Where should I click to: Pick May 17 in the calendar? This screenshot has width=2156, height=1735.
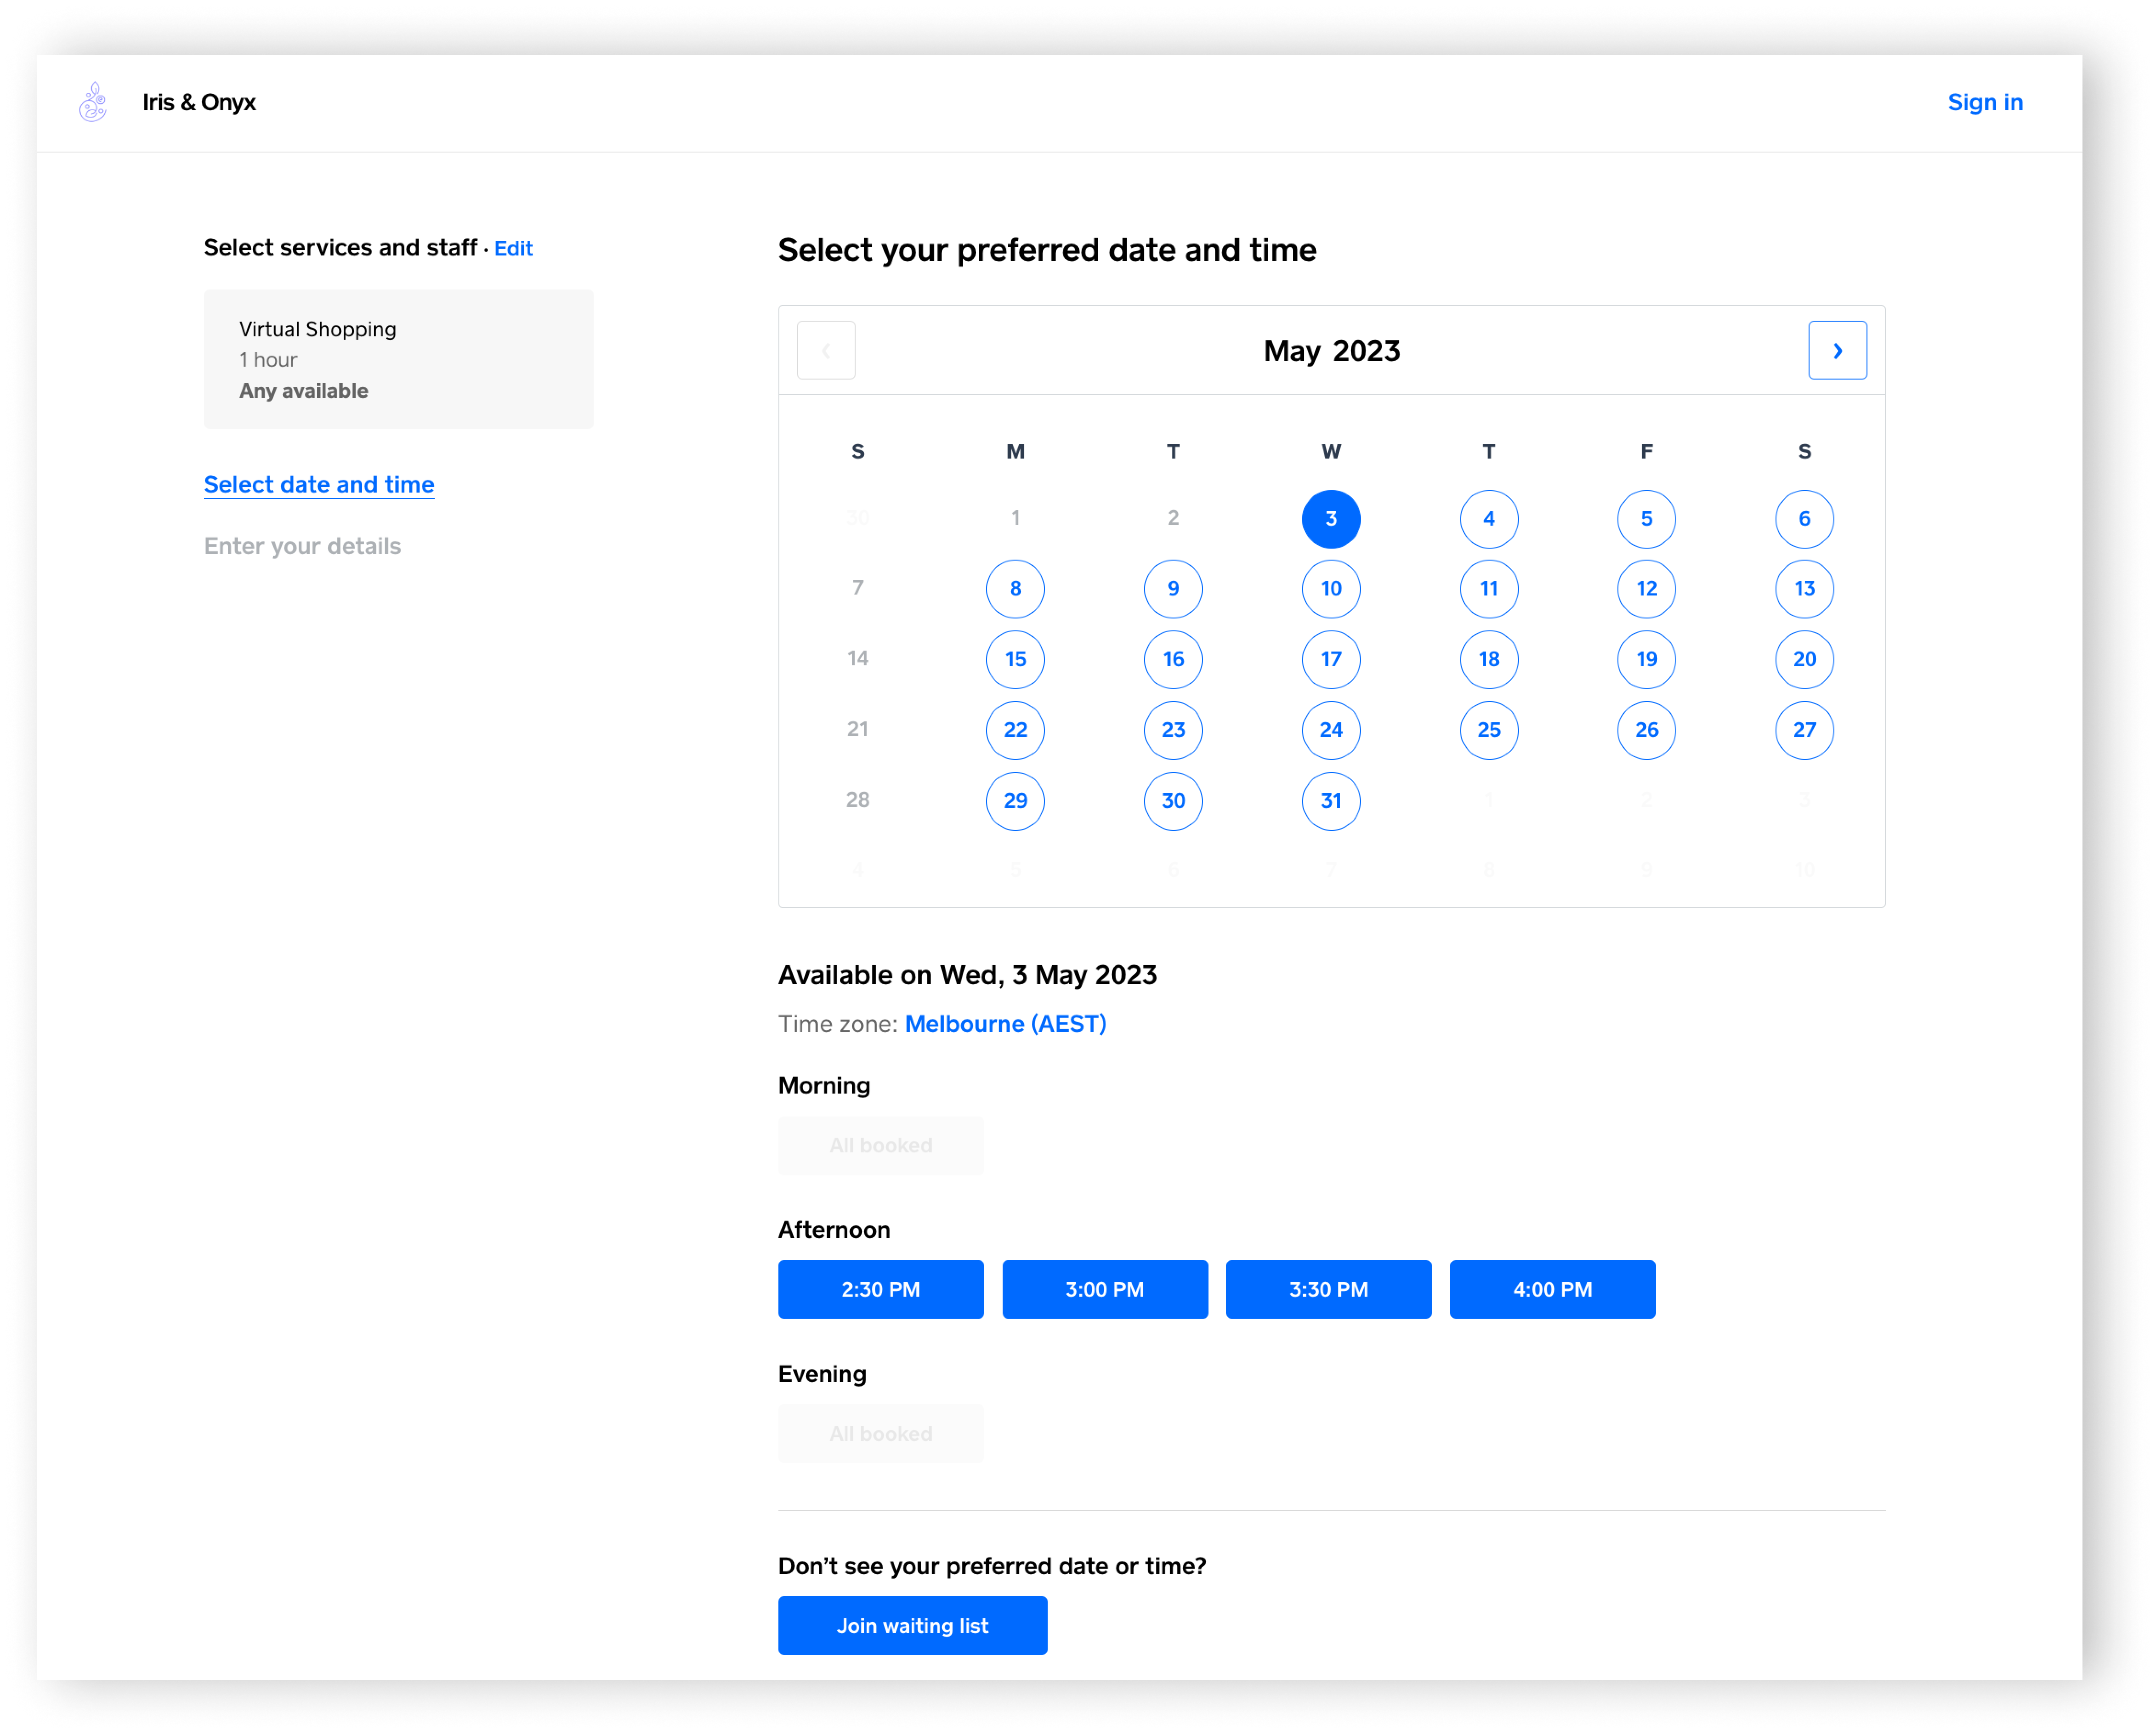coord(1330,659)
